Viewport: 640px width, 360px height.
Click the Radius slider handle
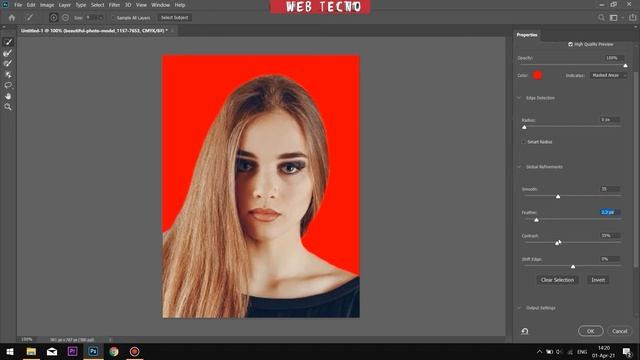(x=524, y=127)
